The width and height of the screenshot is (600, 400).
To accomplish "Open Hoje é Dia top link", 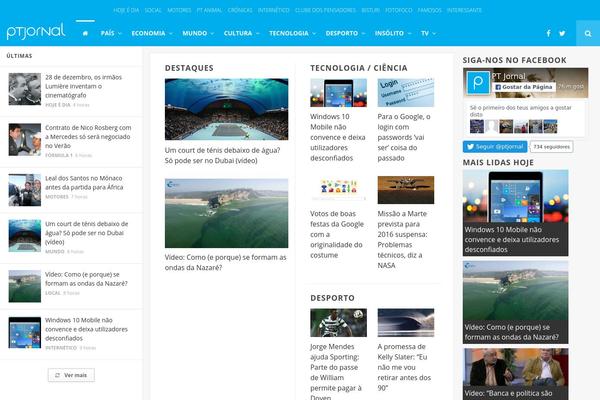I will [126, 10].
